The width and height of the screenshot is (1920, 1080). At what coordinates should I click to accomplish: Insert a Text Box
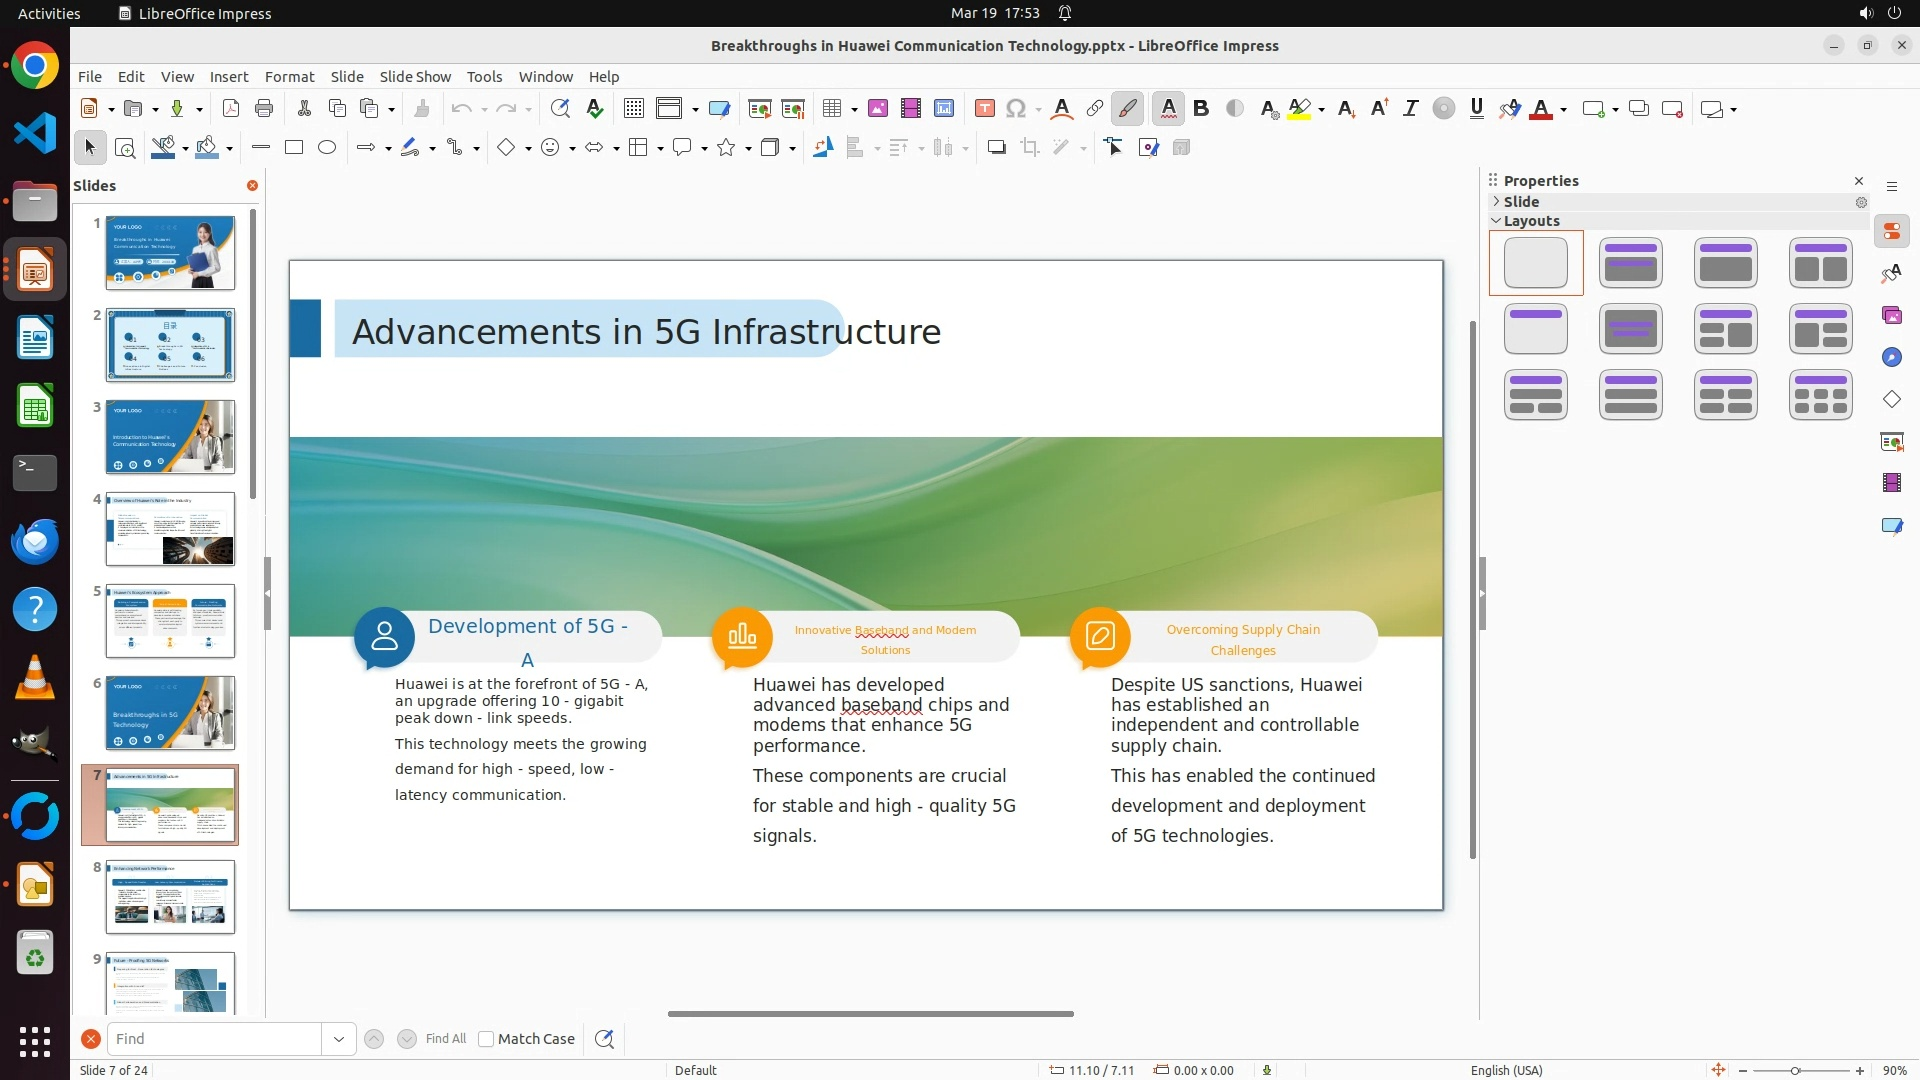984,109
